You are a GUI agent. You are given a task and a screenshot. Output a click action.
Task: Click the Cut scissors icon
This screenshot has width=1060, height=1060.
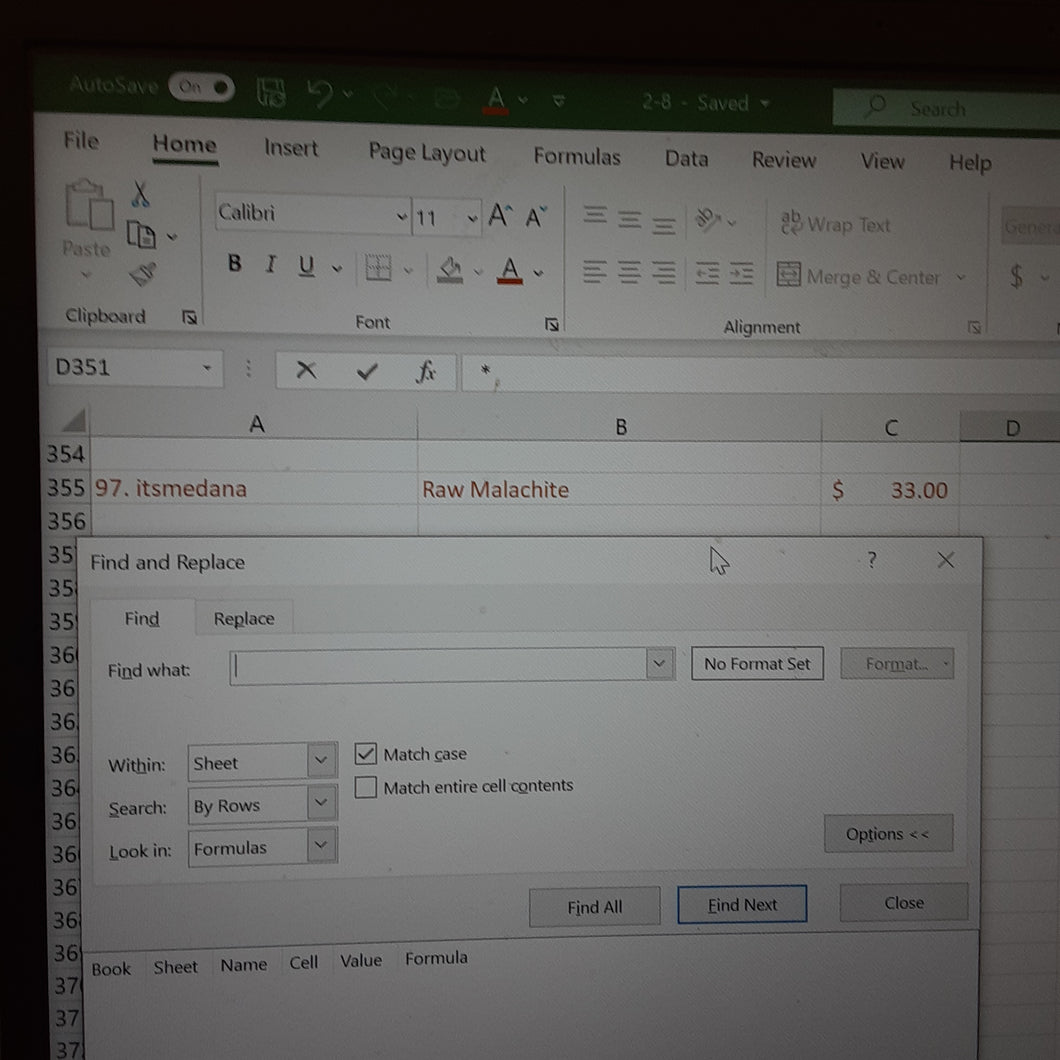[x=141, y=194]
